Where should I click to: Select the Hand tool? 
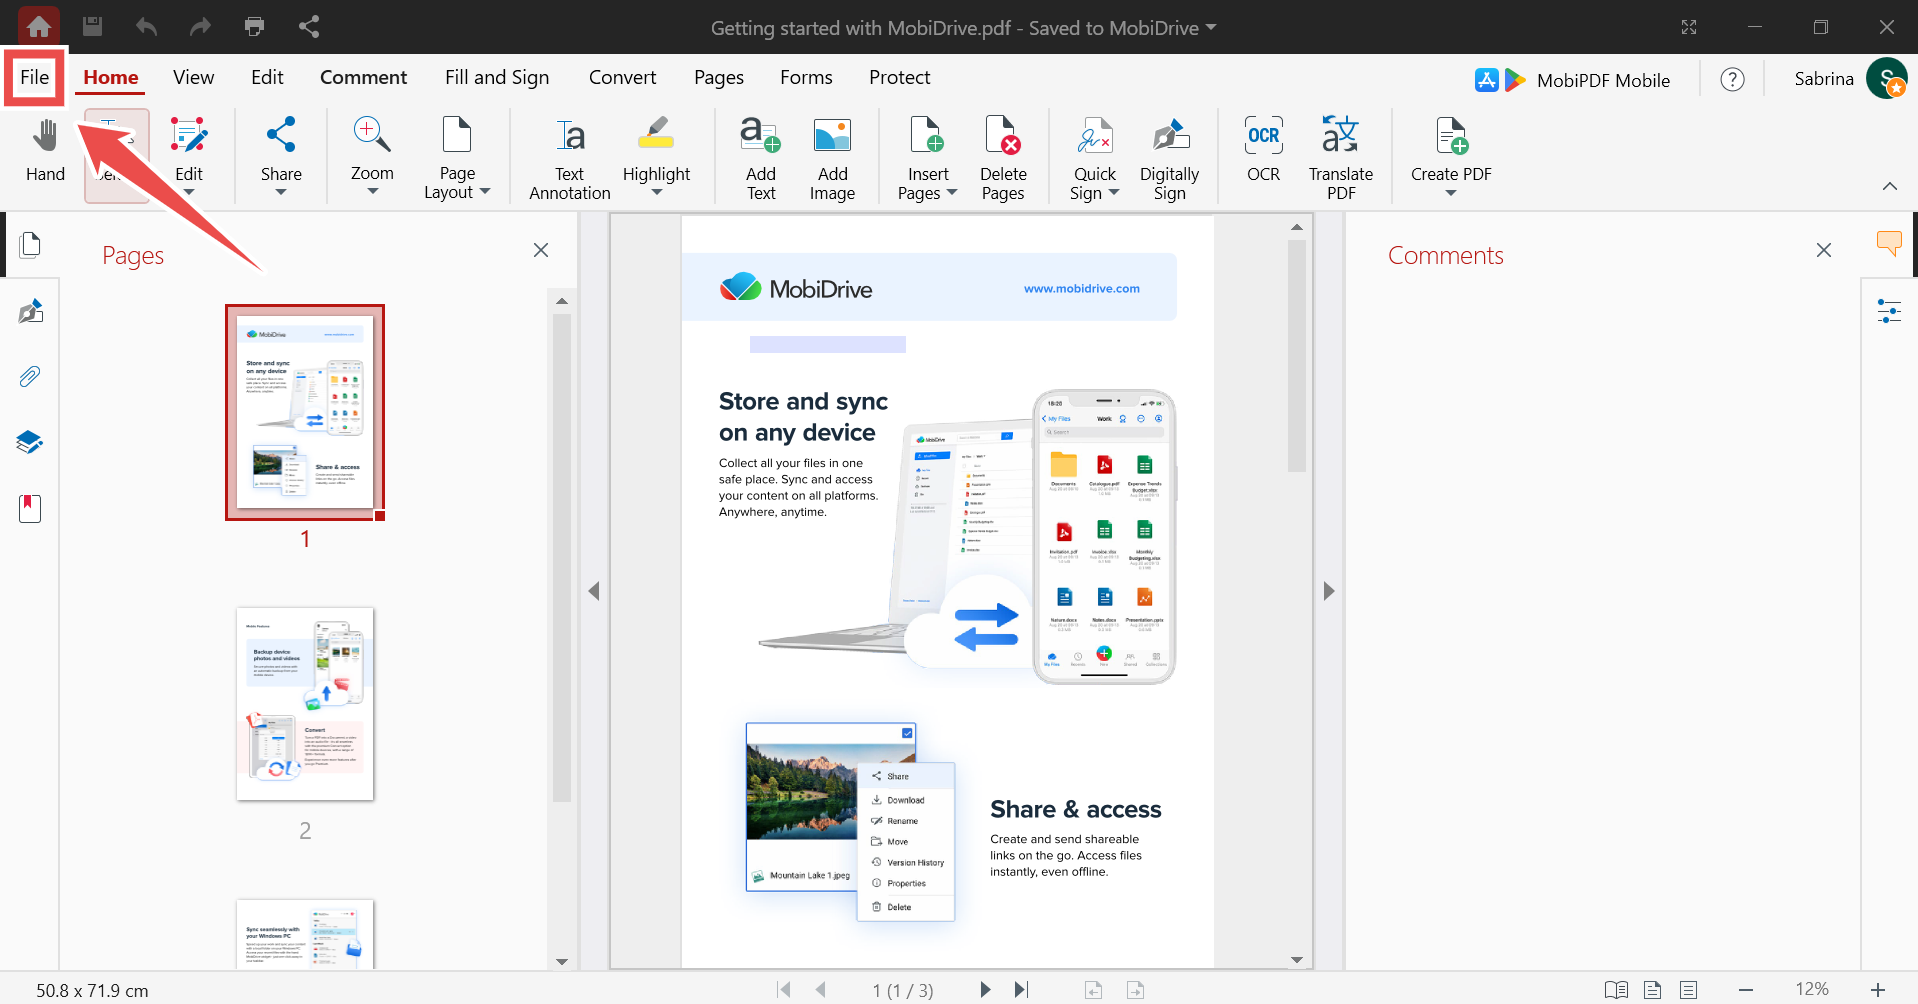(45, 151)
